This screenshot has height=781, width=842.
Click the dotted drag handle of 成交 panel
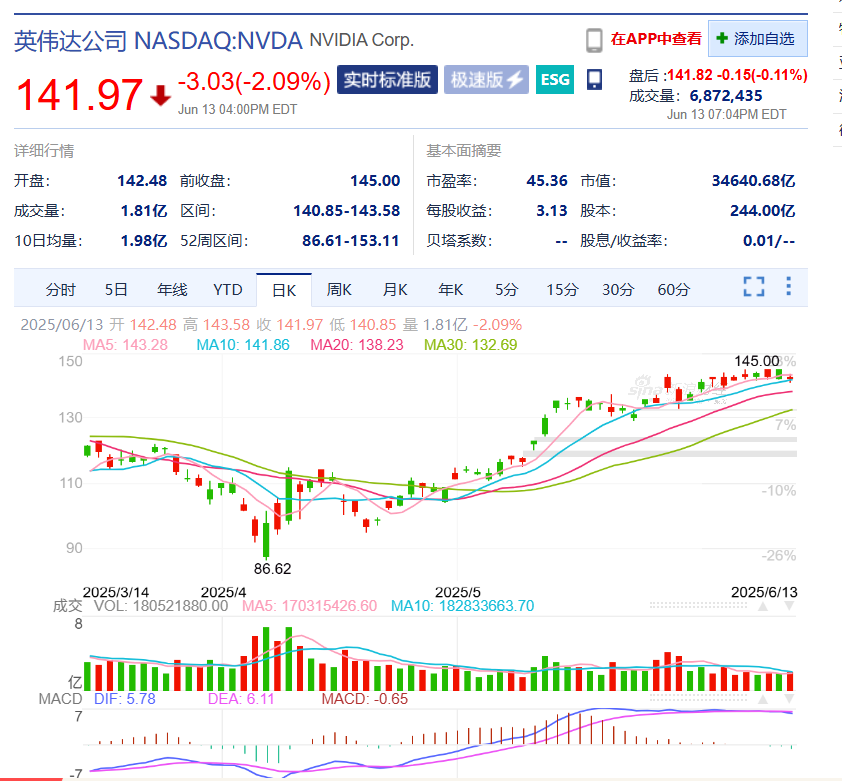pos(698,605)
